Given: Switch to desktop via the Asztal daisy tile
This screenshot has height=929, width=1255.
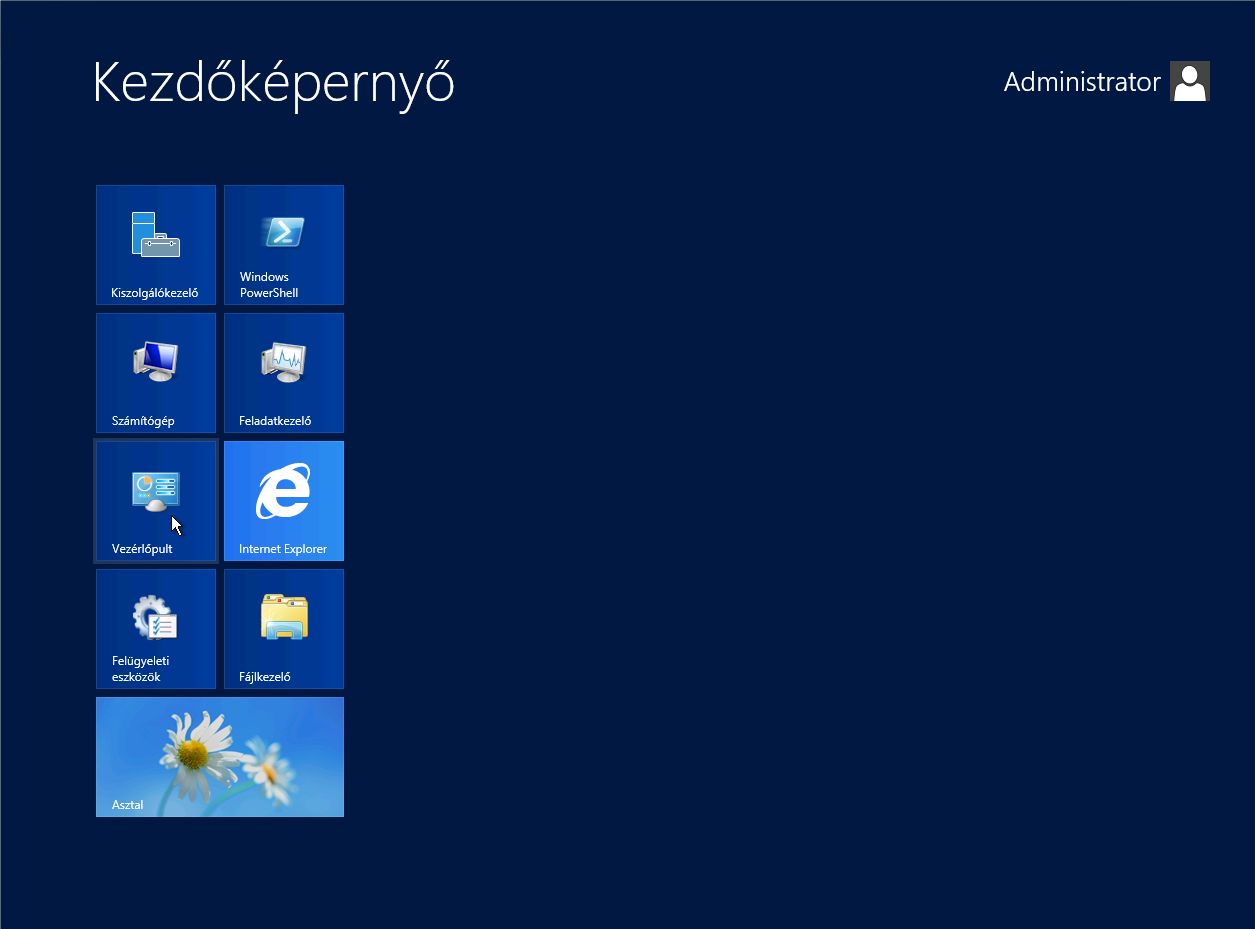Looking at the screenshot, I should point(220,750).
